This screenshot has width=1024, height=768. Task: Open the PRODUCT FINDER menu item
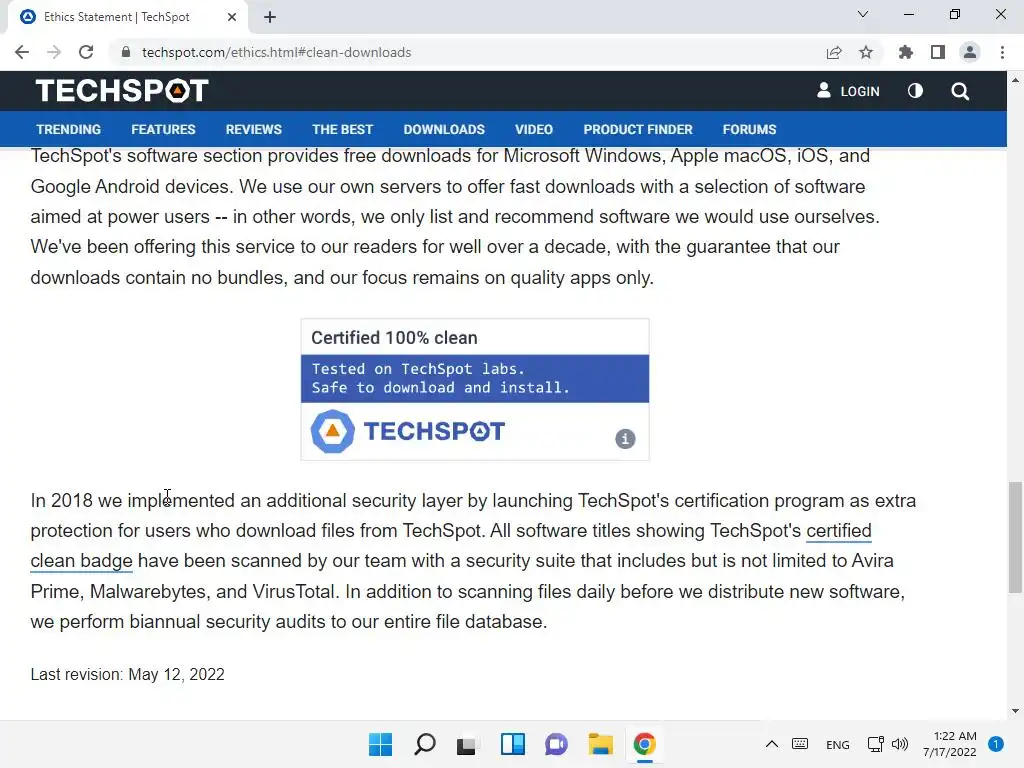[638, 129]
